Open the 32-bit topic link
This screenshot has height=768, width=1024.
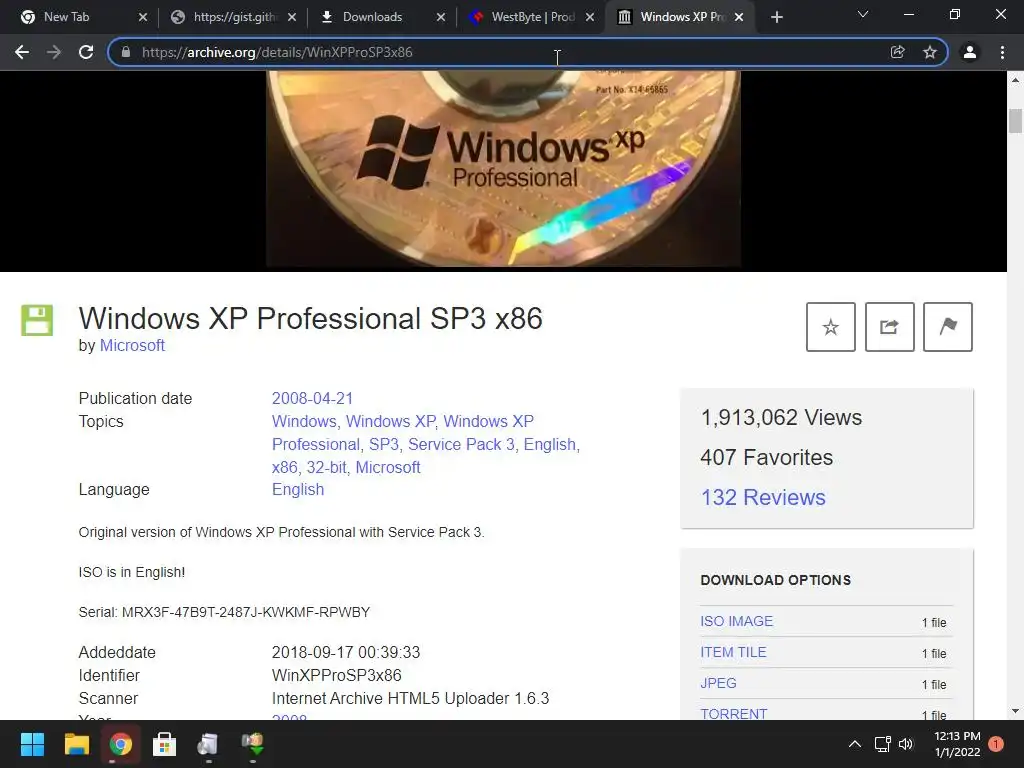(327, 468)
